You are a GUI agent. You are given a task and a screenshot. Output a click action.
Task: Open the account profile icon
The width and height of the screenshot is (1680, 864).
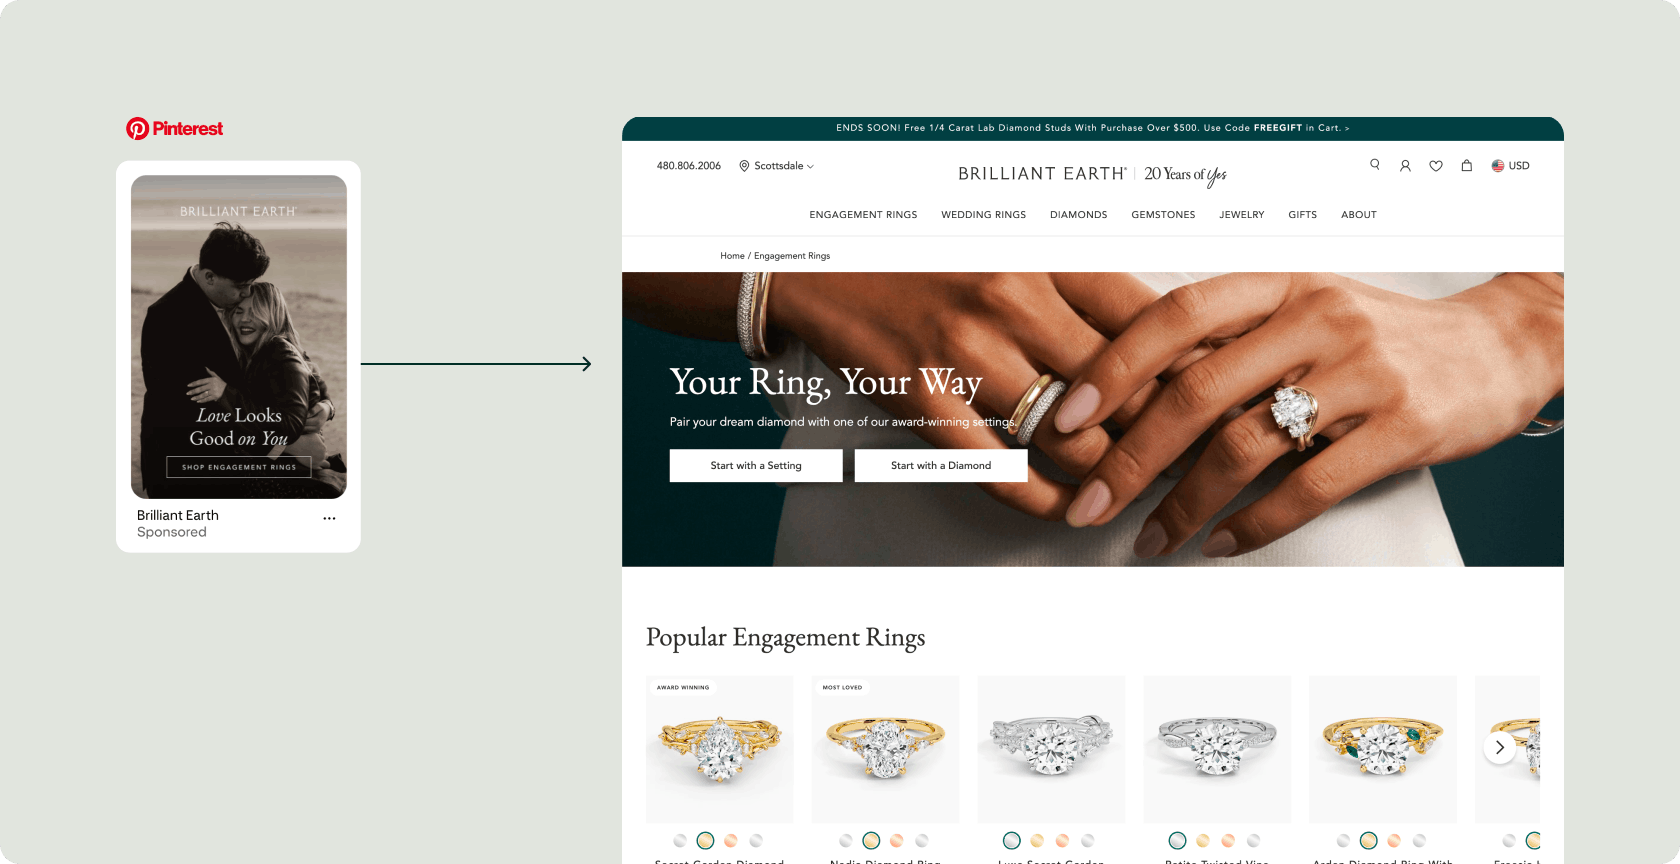pos(1405,166)
